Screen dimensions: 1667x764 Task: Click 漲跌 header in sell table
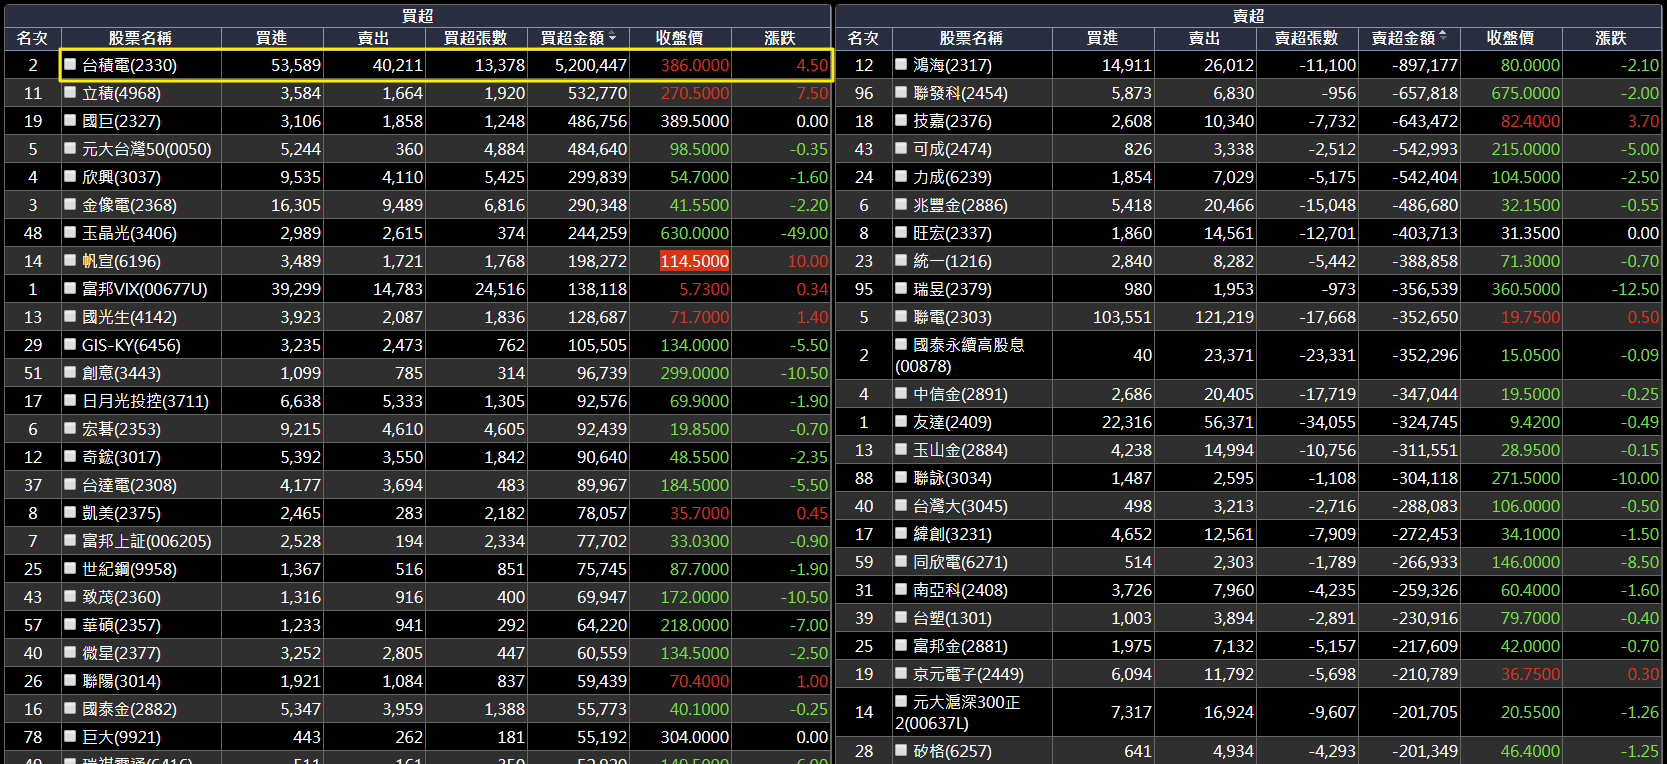click(1610, 38)
